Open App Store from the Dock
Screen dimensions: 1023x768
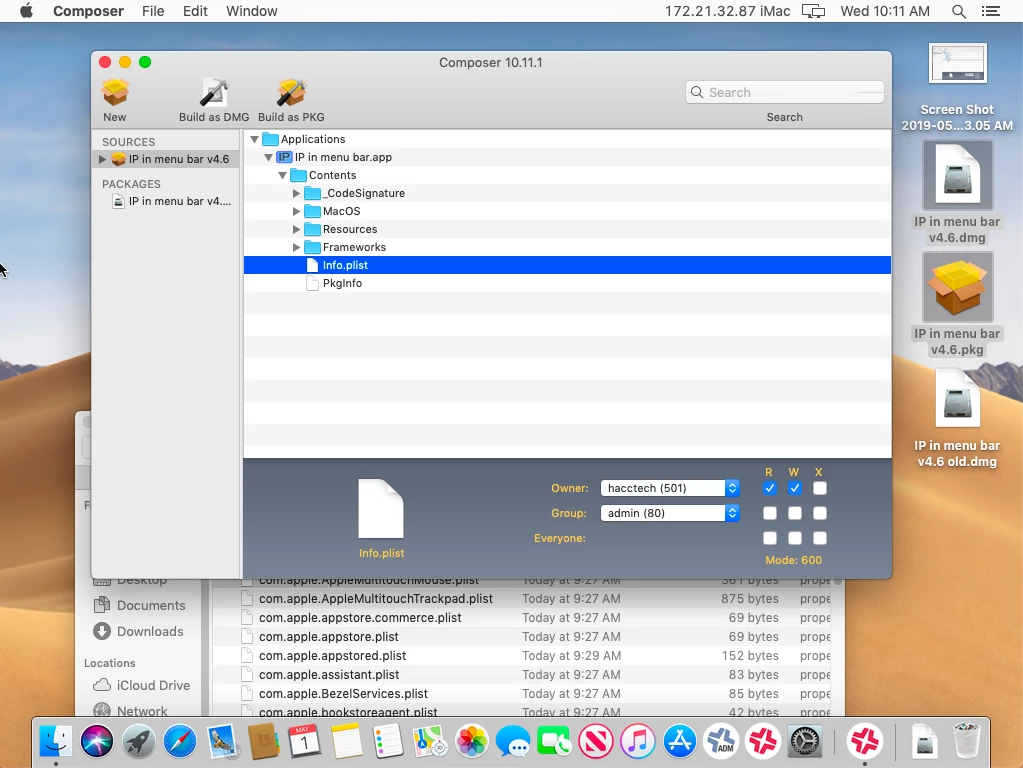pyautogui.click(x=679, y=741)
